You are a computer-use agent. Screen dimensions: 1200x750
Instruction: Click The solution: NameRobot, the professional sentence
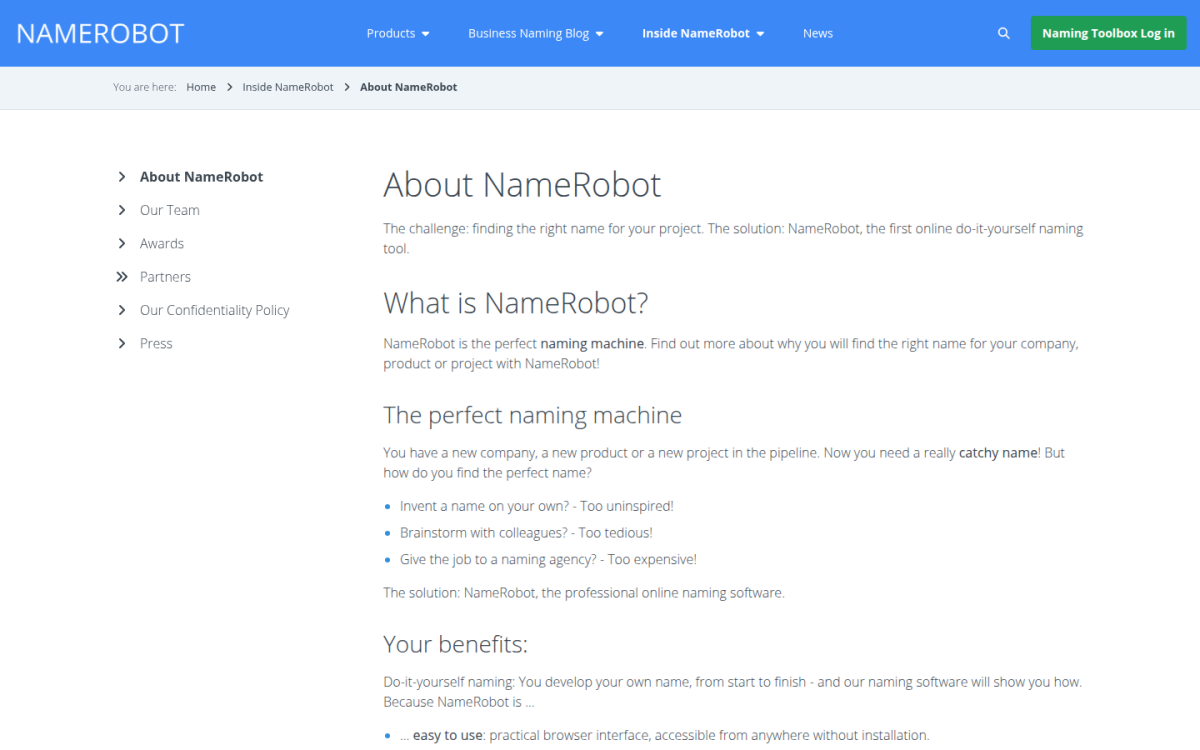tap(584, 593)
